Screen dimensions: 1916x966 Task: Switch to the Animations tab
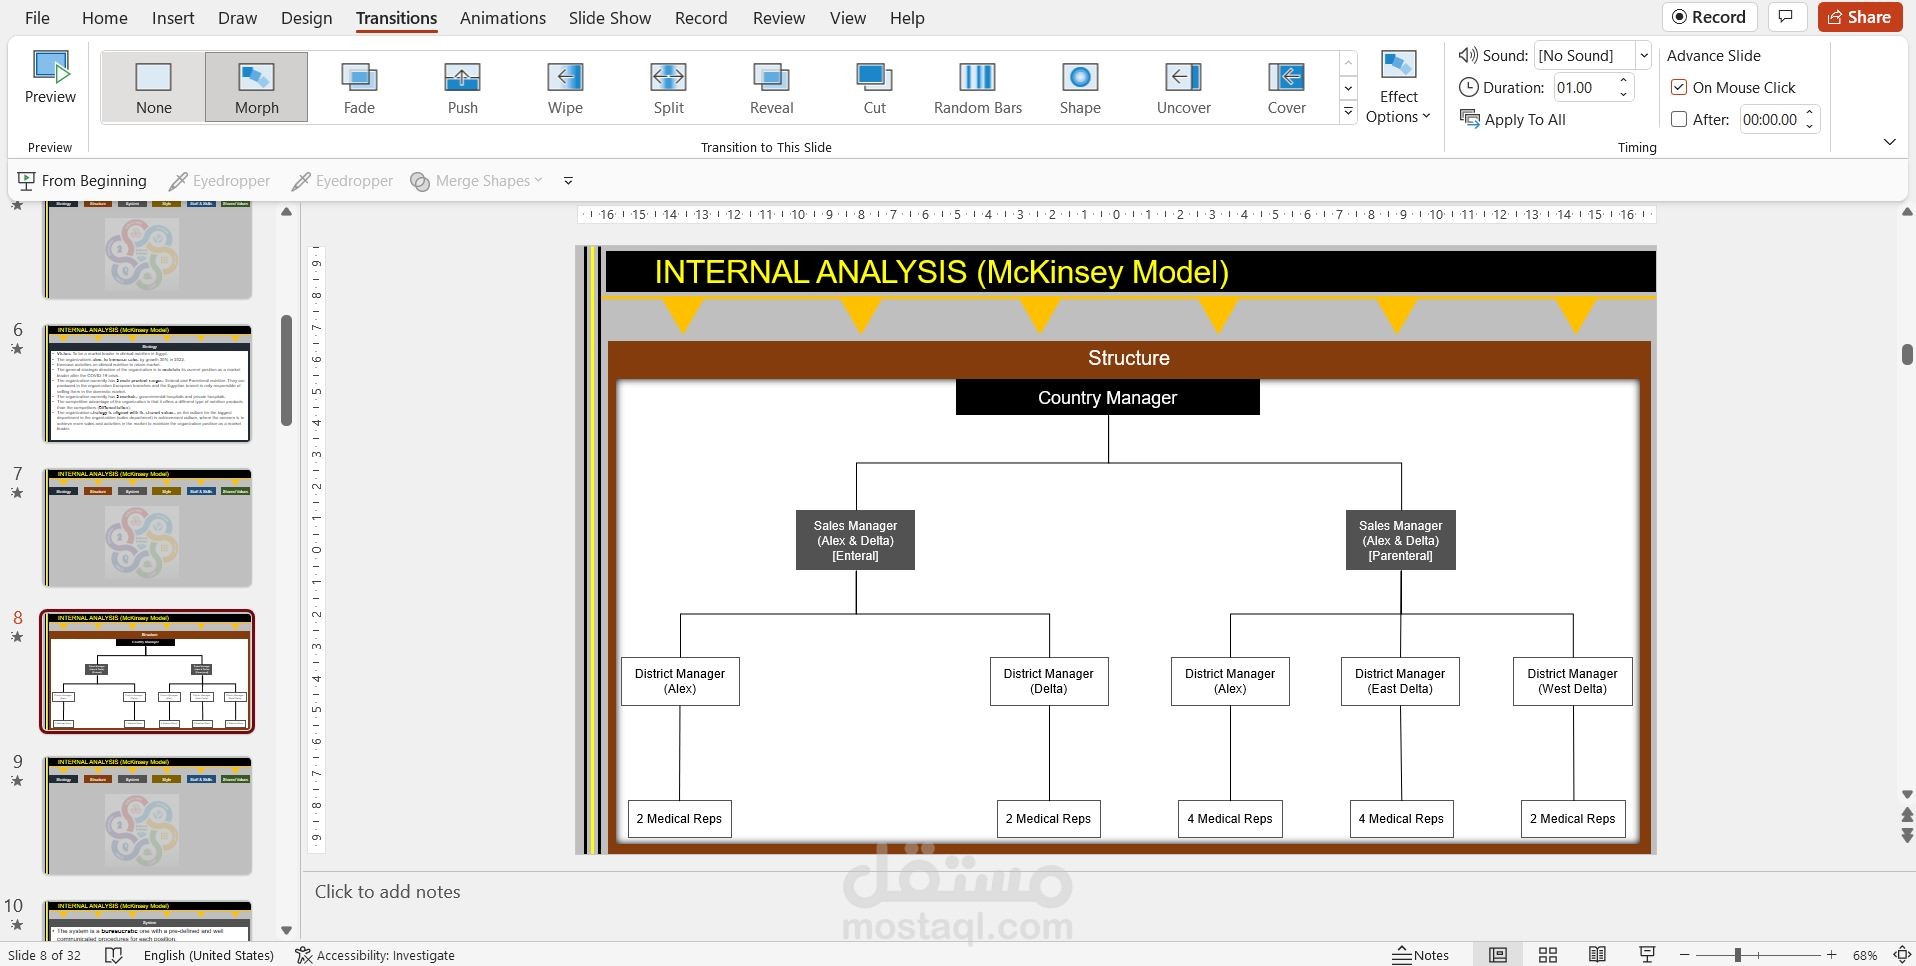tap(503, 18)
